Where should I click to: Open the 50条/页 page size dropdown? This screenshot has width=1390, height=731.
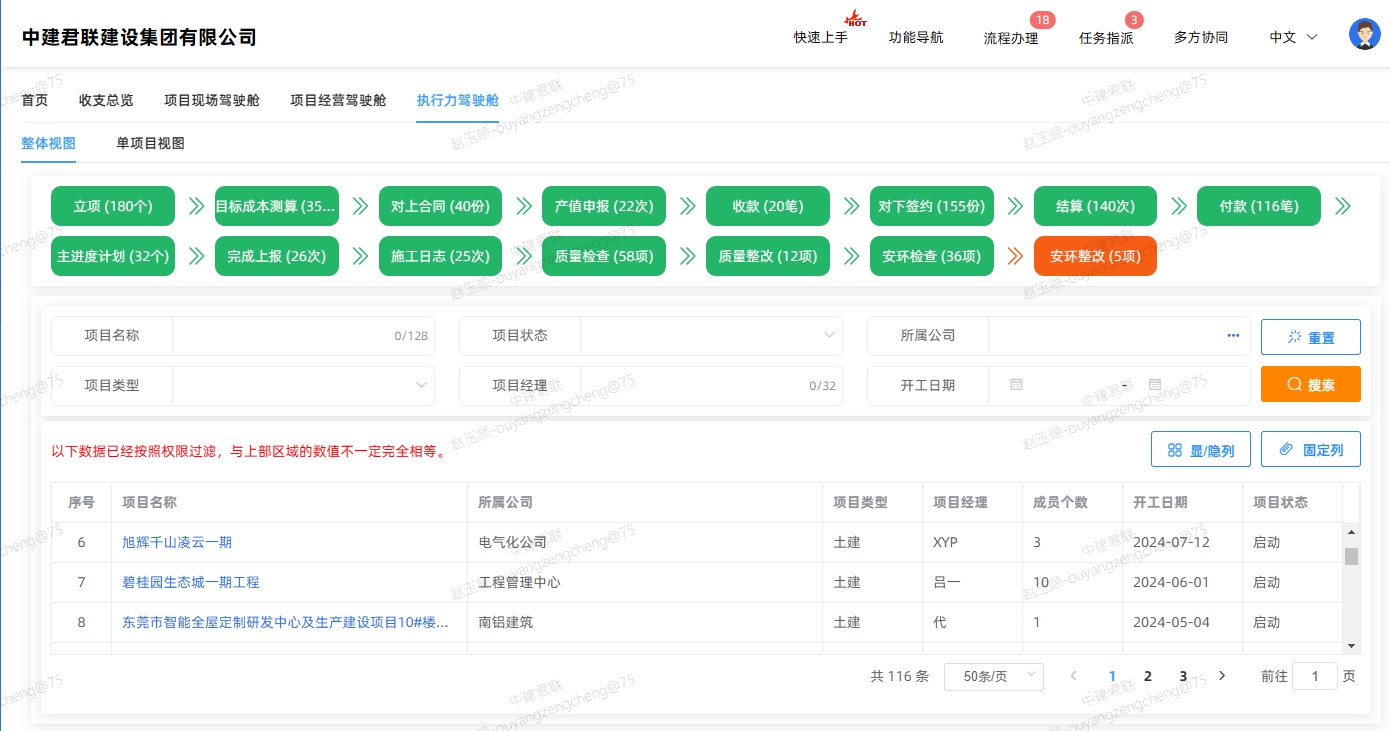[x=993, y=676]
